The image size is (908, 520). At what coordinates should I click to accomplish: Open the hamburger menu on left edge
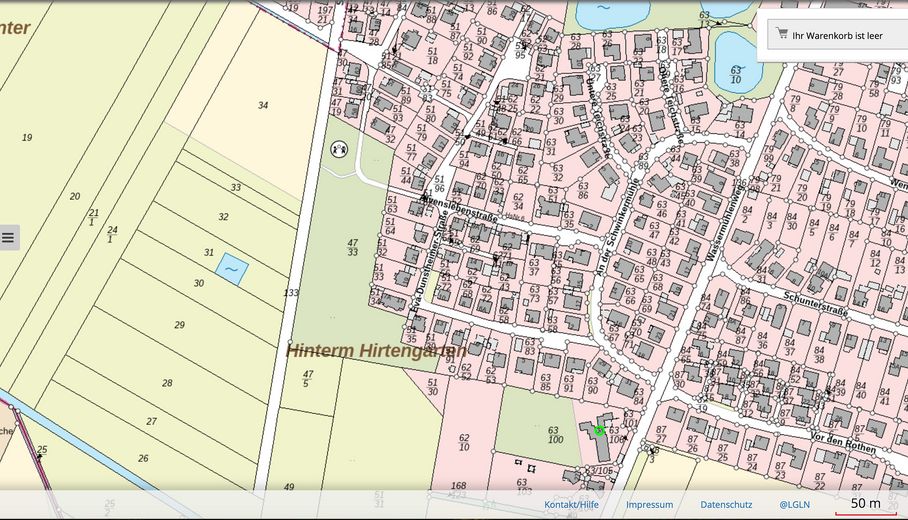[8, 237]
